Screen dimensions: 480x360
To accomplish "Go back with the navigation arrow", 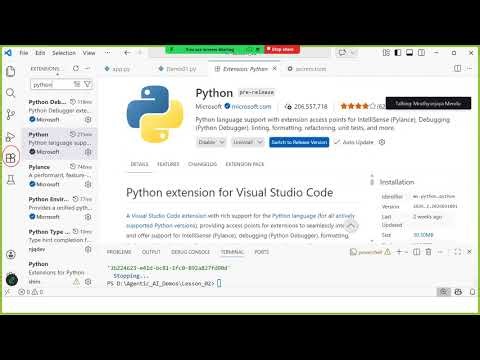I will pos(127,53).
